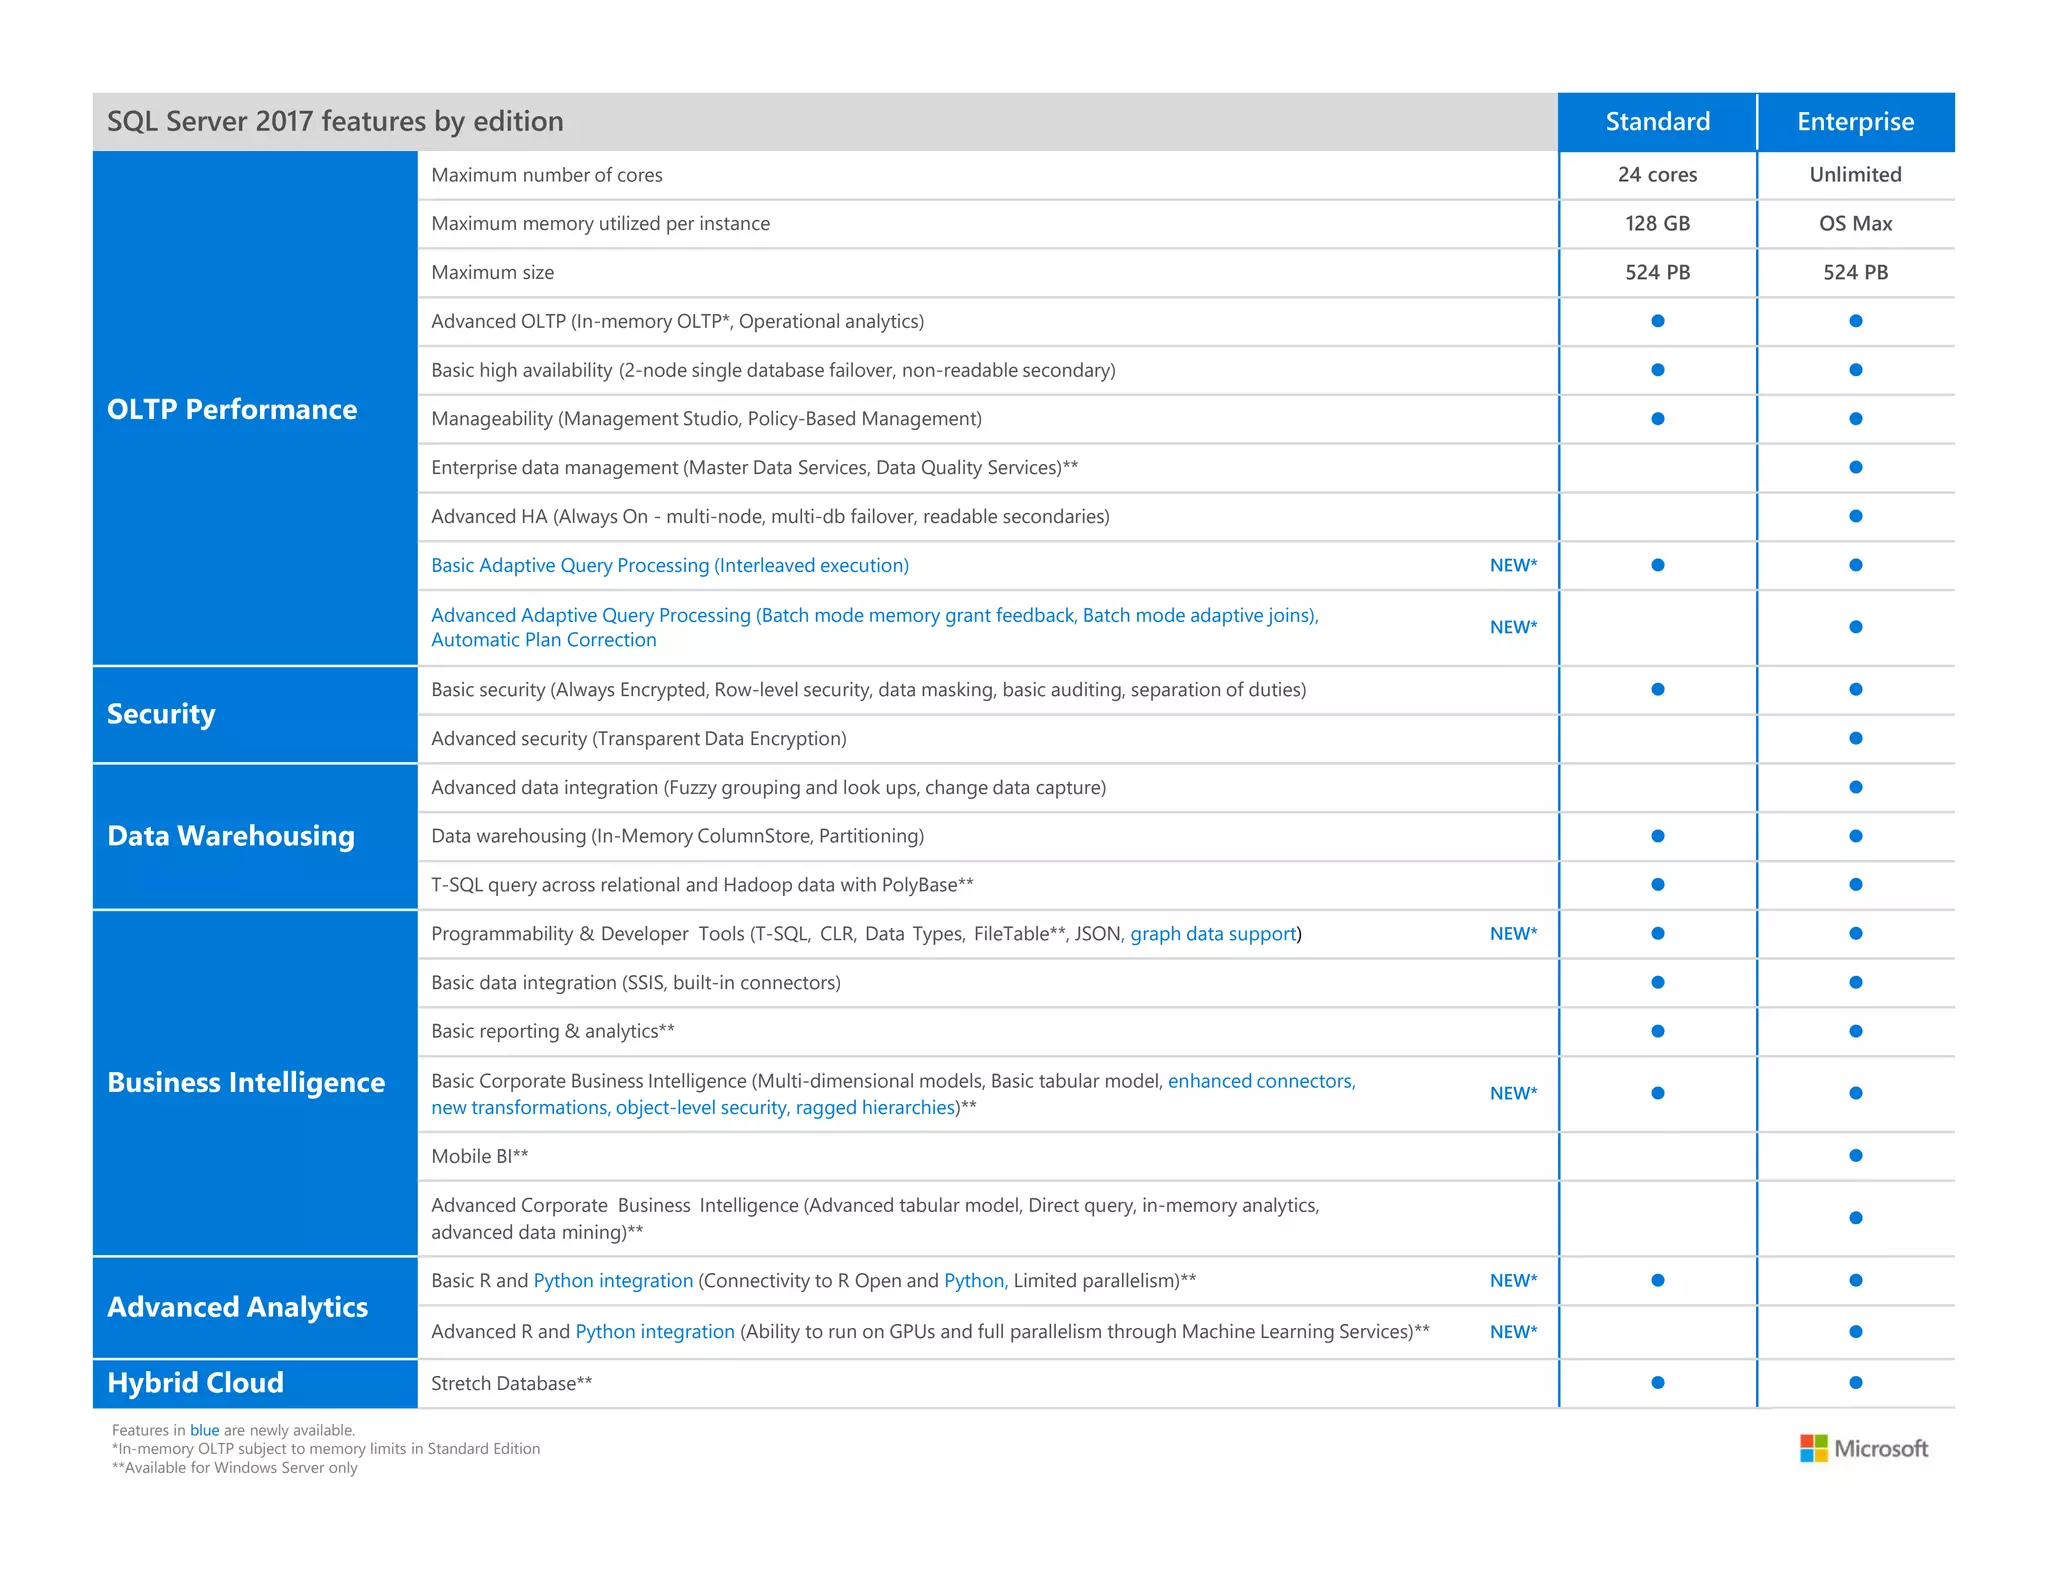Click Enterprise dot for Mobile BI row

click(x=1855, y=1155)
